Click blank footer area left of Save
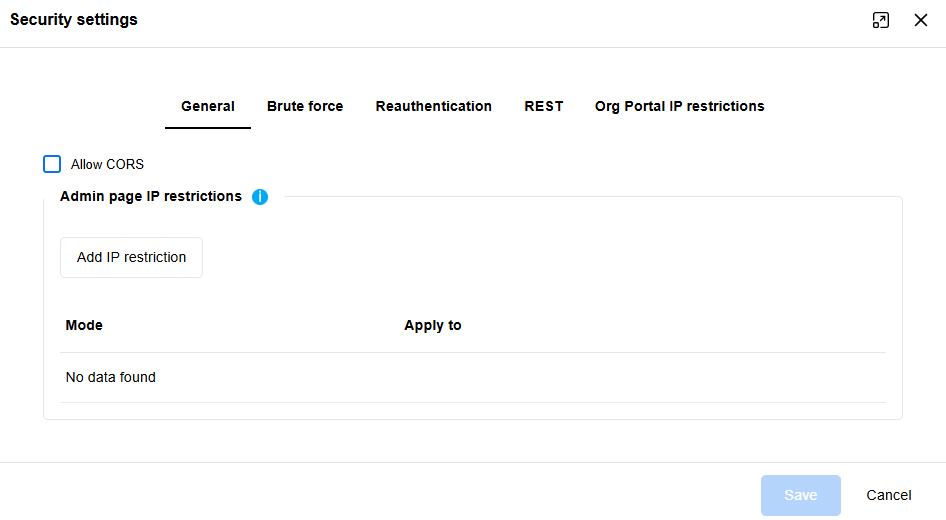 (x=400, y=495)
